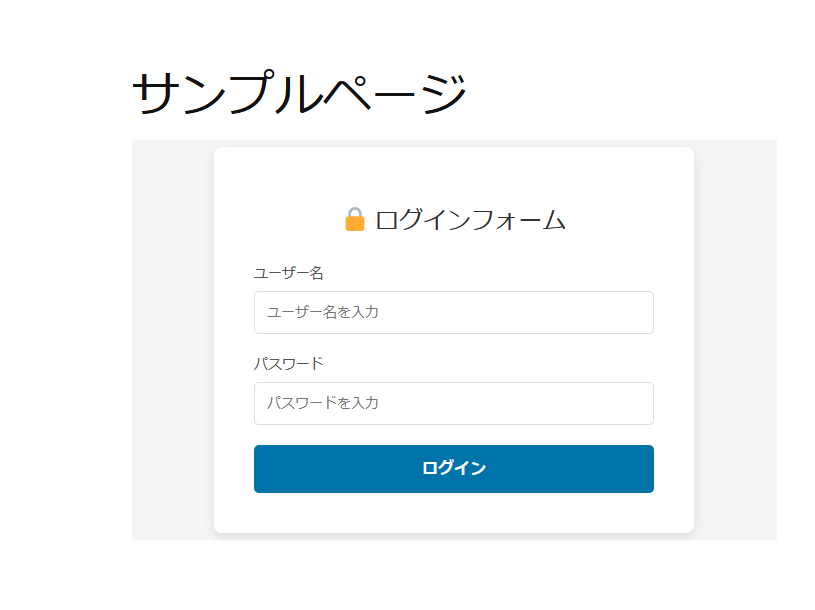Click the orange padlock icon
This screenshot has height=610, width=815.
[355, 220]
